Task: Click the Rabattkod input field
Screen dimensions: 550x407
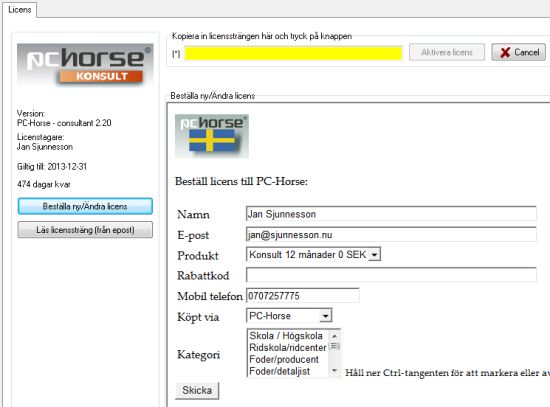Action: (x=391, y=275)
